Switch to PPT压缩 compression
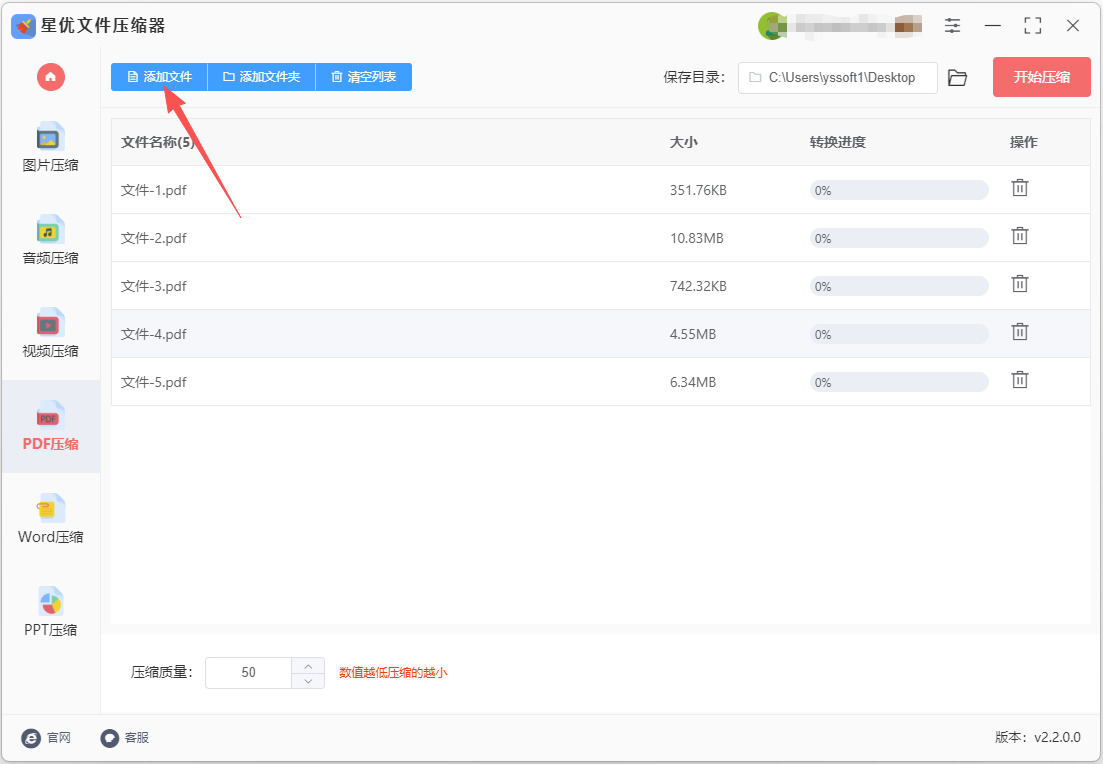1103x764 pixels. tap(51, 612)
